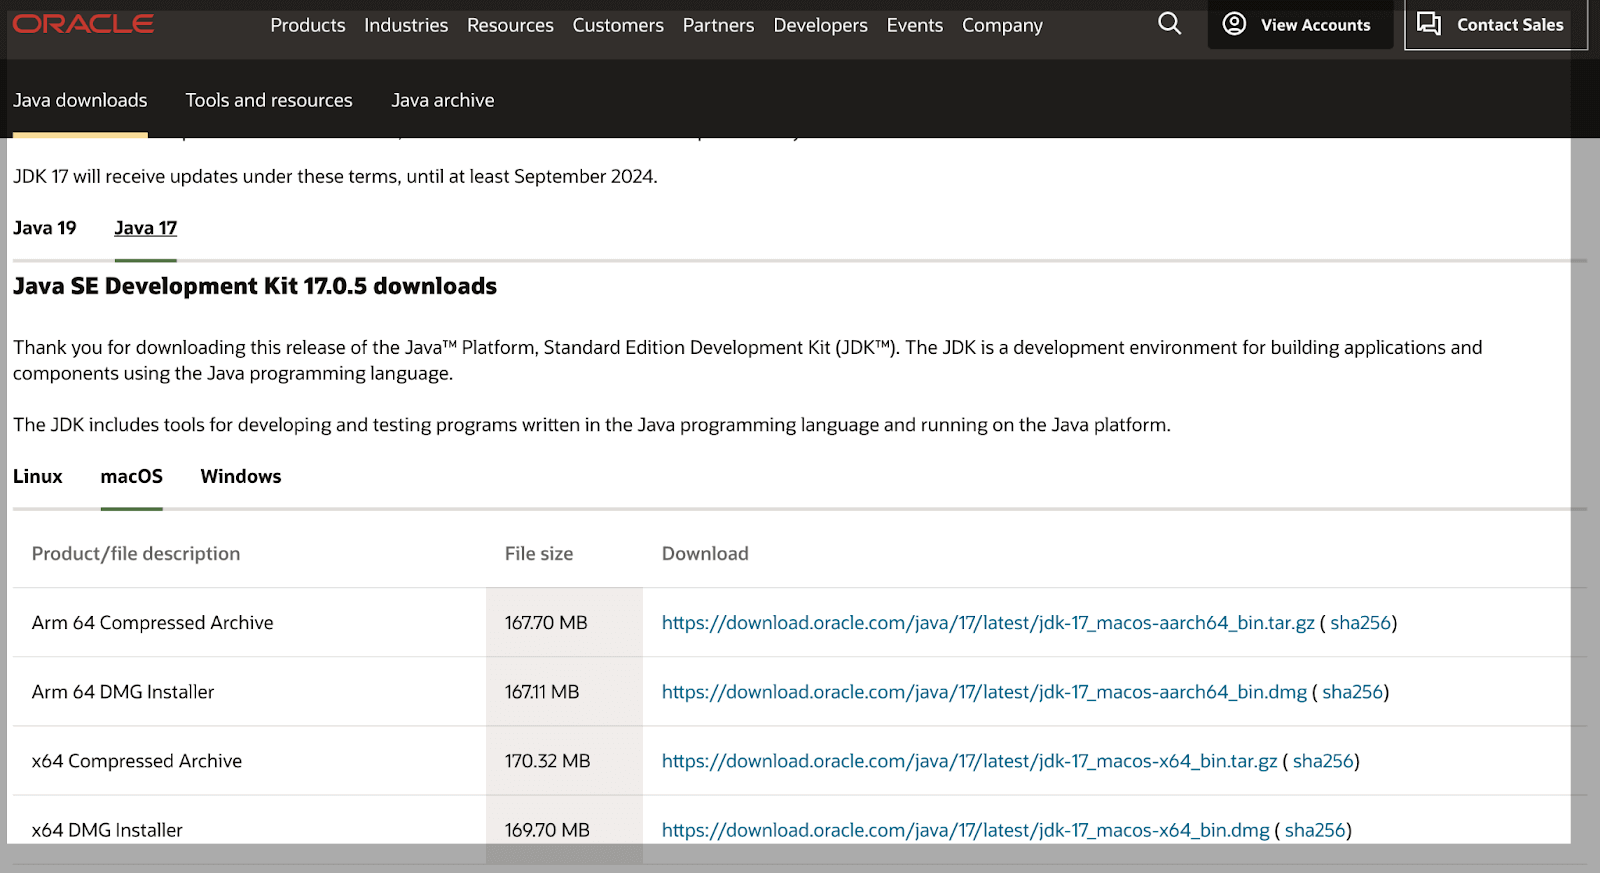
Task: Click the 'File size' column header
Action: [539, 554]
